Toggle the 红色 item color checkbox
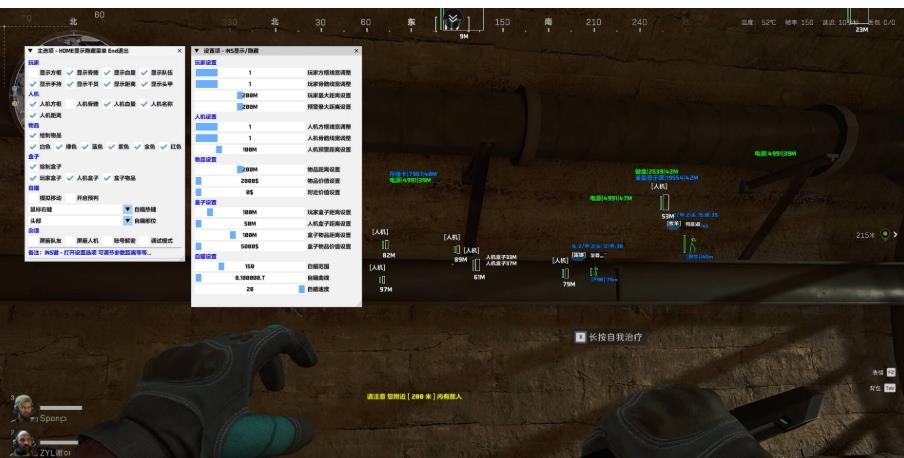Viewport: 904px width, 458px height. [x=163, y=147]
